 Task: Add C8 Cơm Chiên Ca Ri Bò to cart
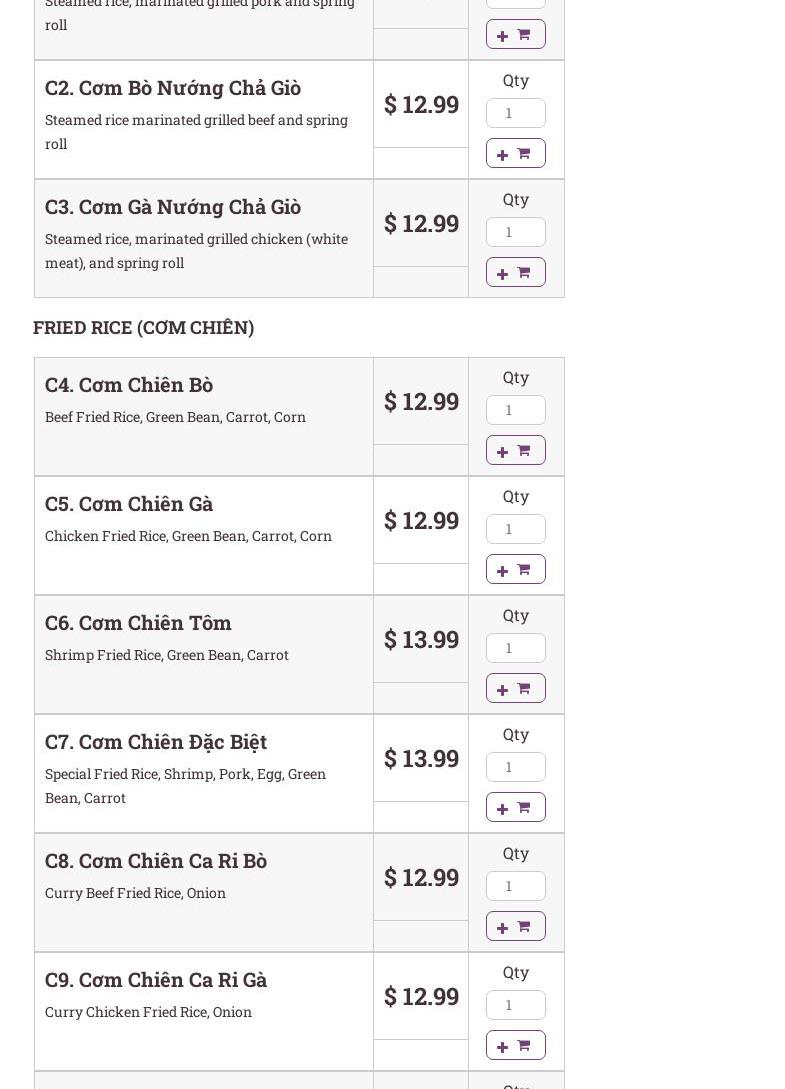point(515,926)
